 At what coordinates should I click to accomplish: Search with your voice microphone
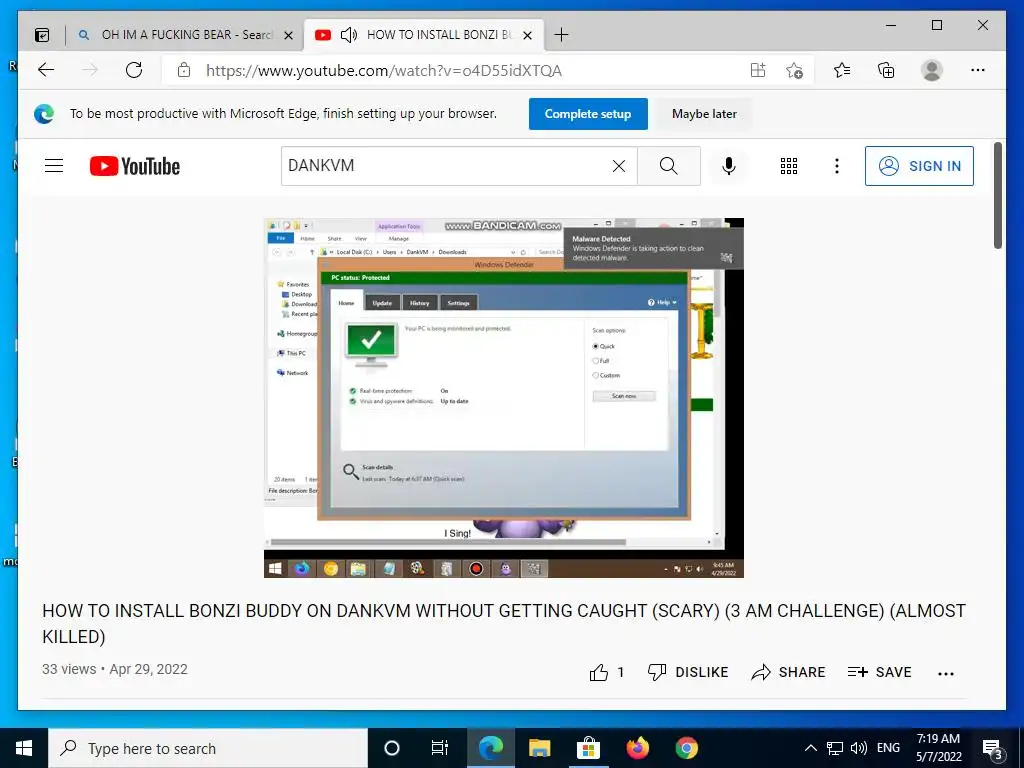729,166
